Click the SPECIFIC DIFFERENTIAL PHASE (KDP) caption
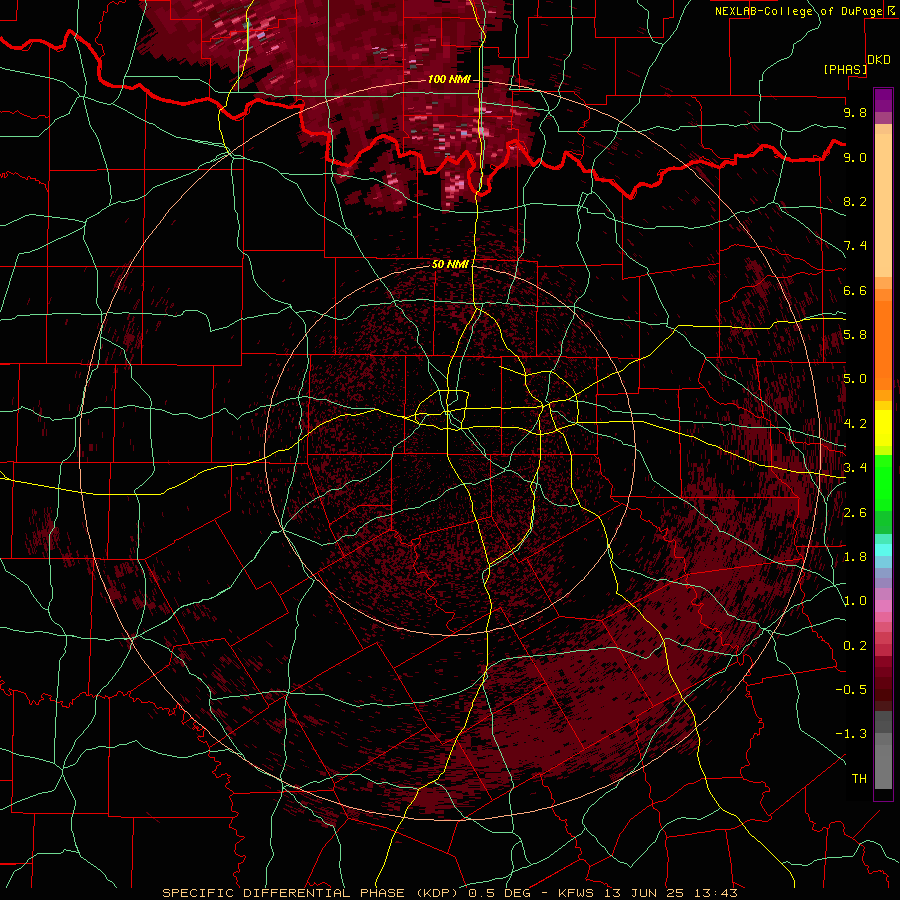Viewport: 900px width, 900px height. pyautogui.click(x=312, y=893)
